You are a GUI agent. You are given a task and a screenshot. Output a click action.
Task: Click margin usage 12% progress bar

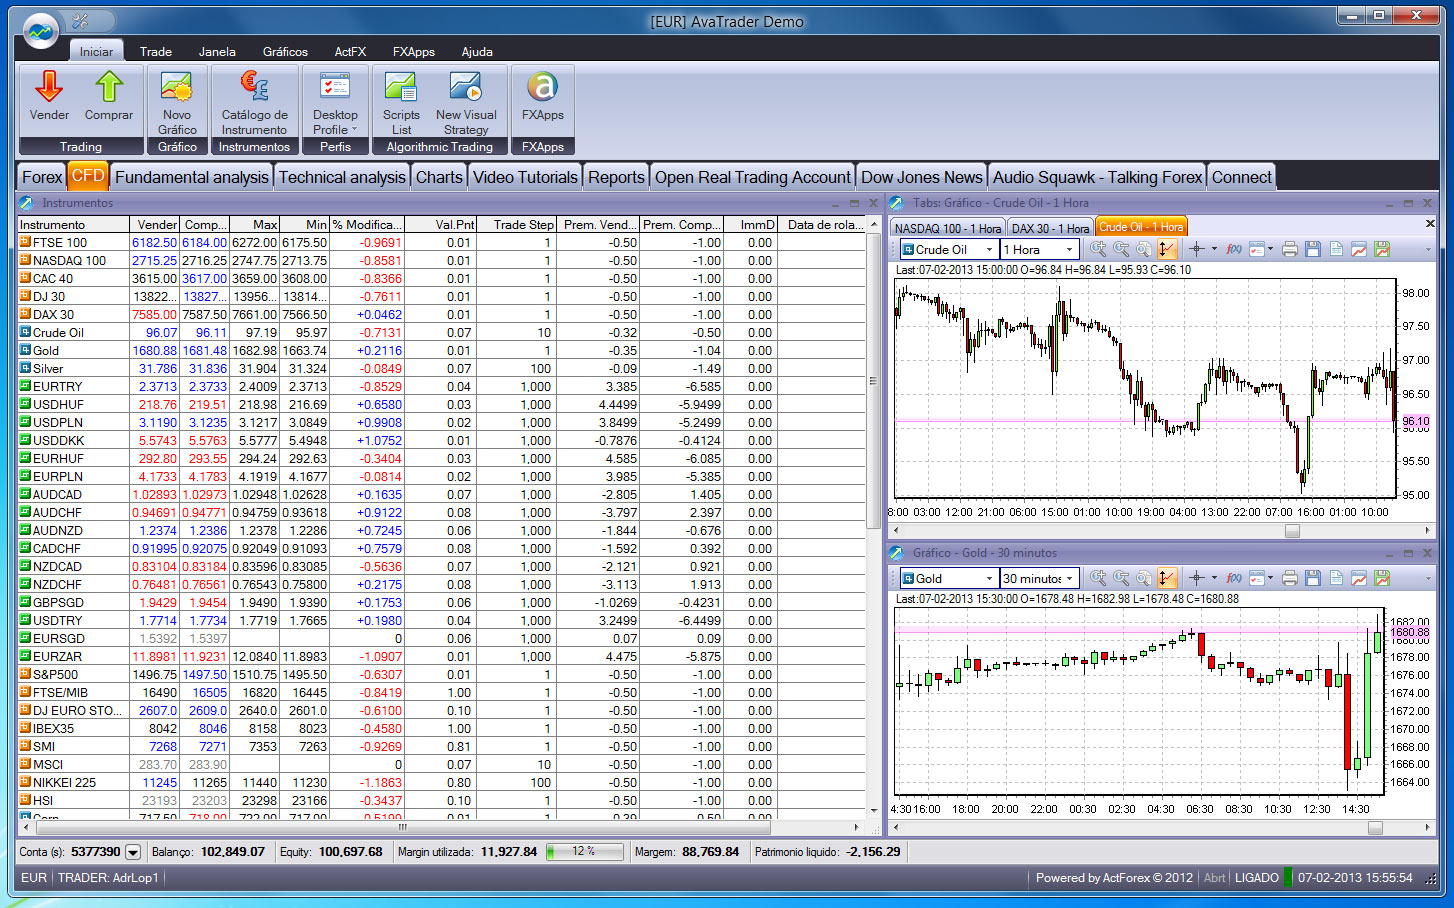584,852
